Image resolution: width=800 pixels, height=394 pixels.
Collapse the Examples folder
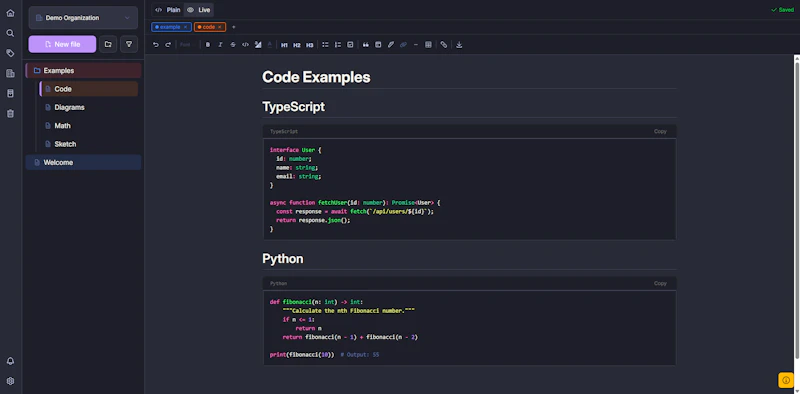(84, 70)
